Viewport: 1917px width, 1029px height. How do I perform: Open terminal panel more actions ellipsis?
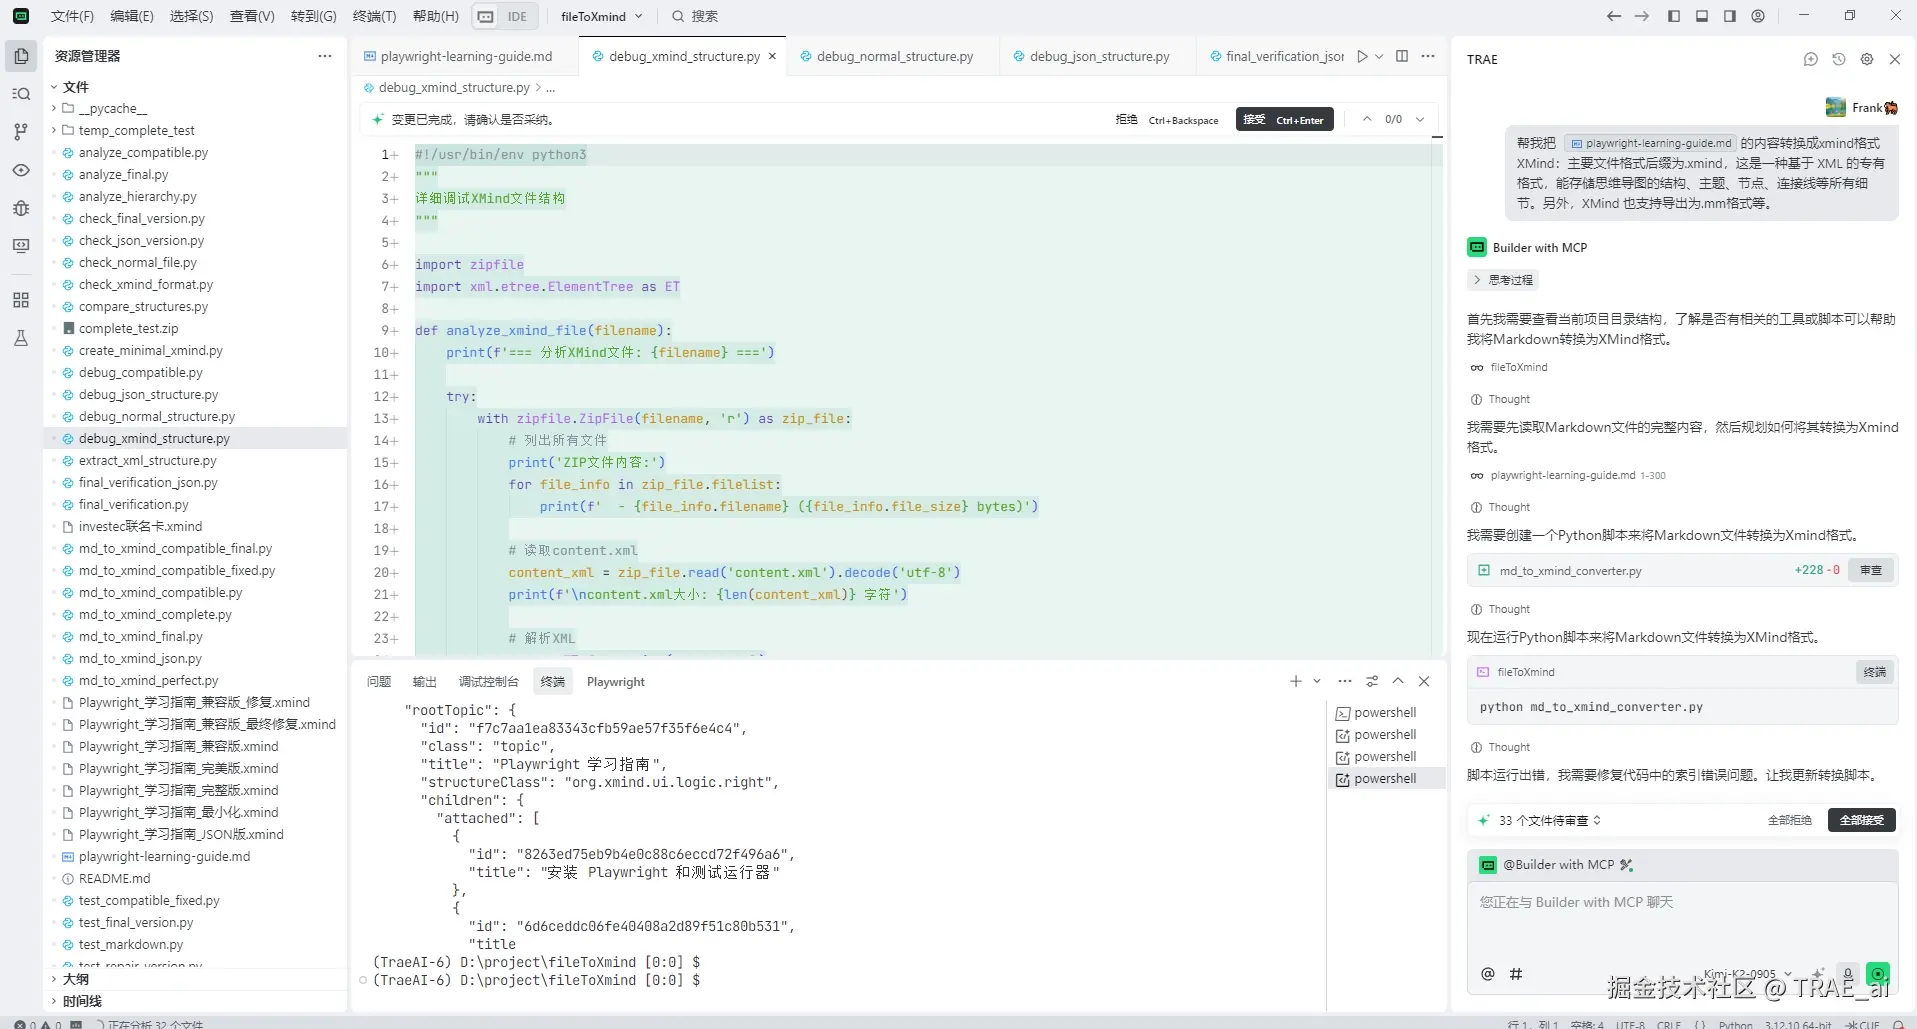(x=1345, y=681)
